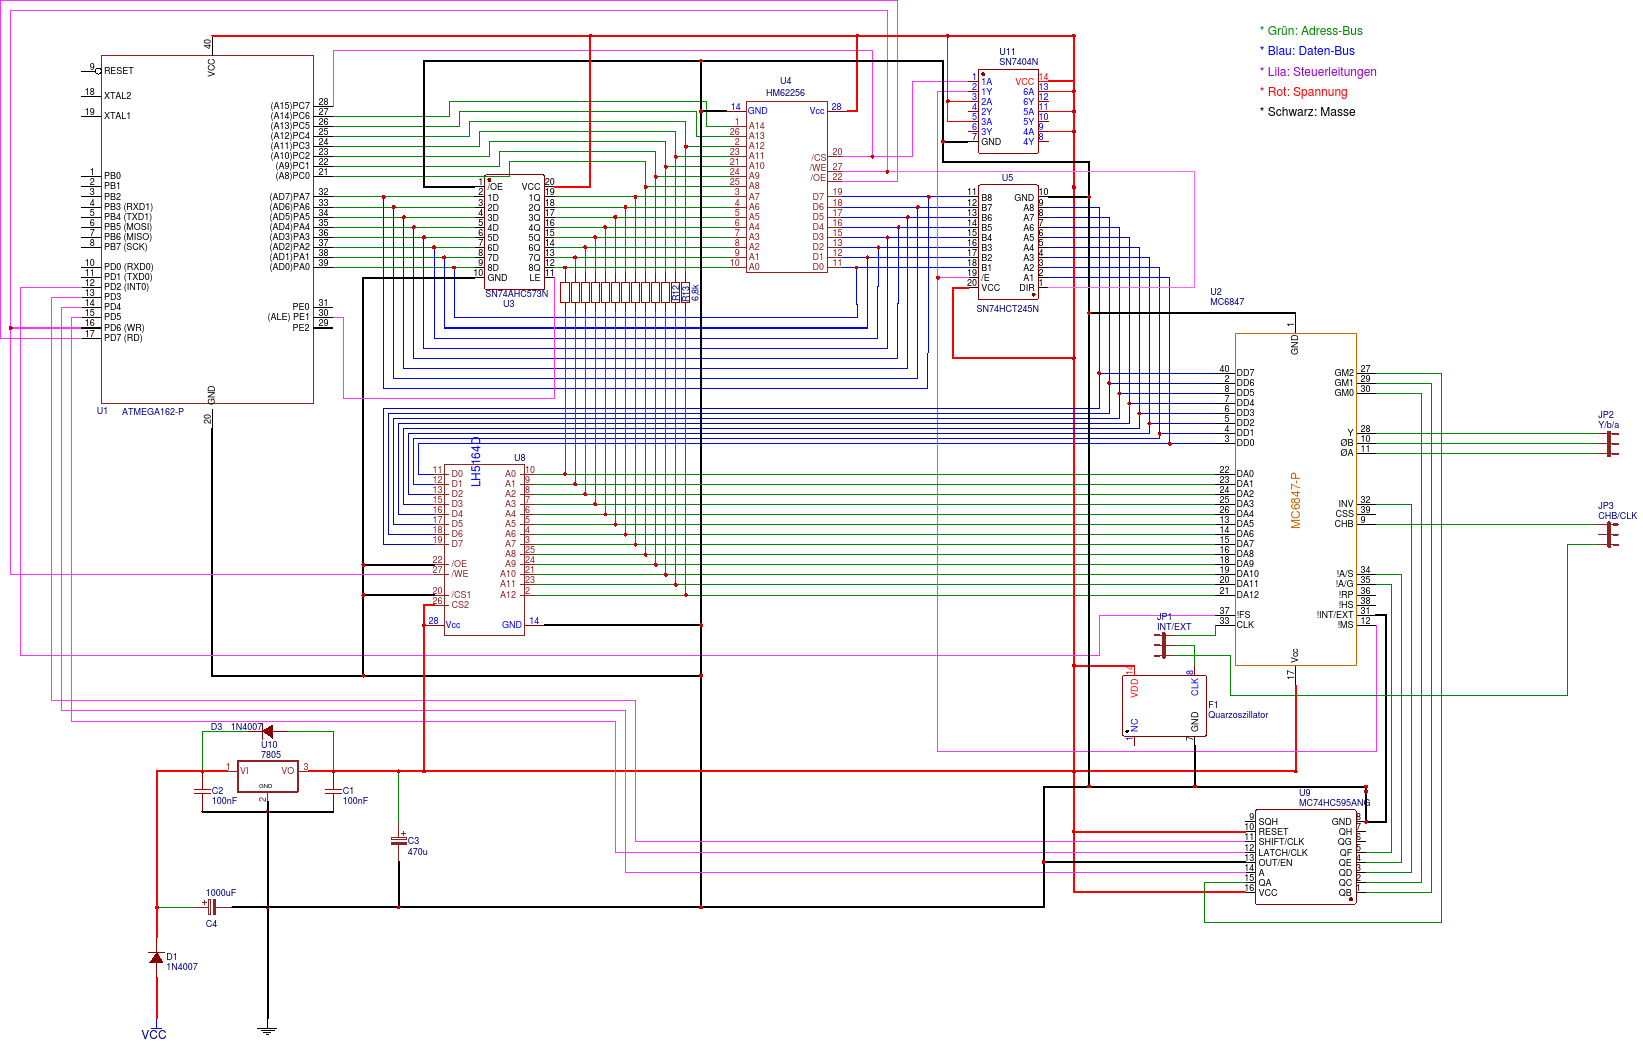The height and width of the screenshot is (1043, 1643).
Task: Select the HM62256 memory chip label
Action: pyautogui.click(x=785, y=93)
